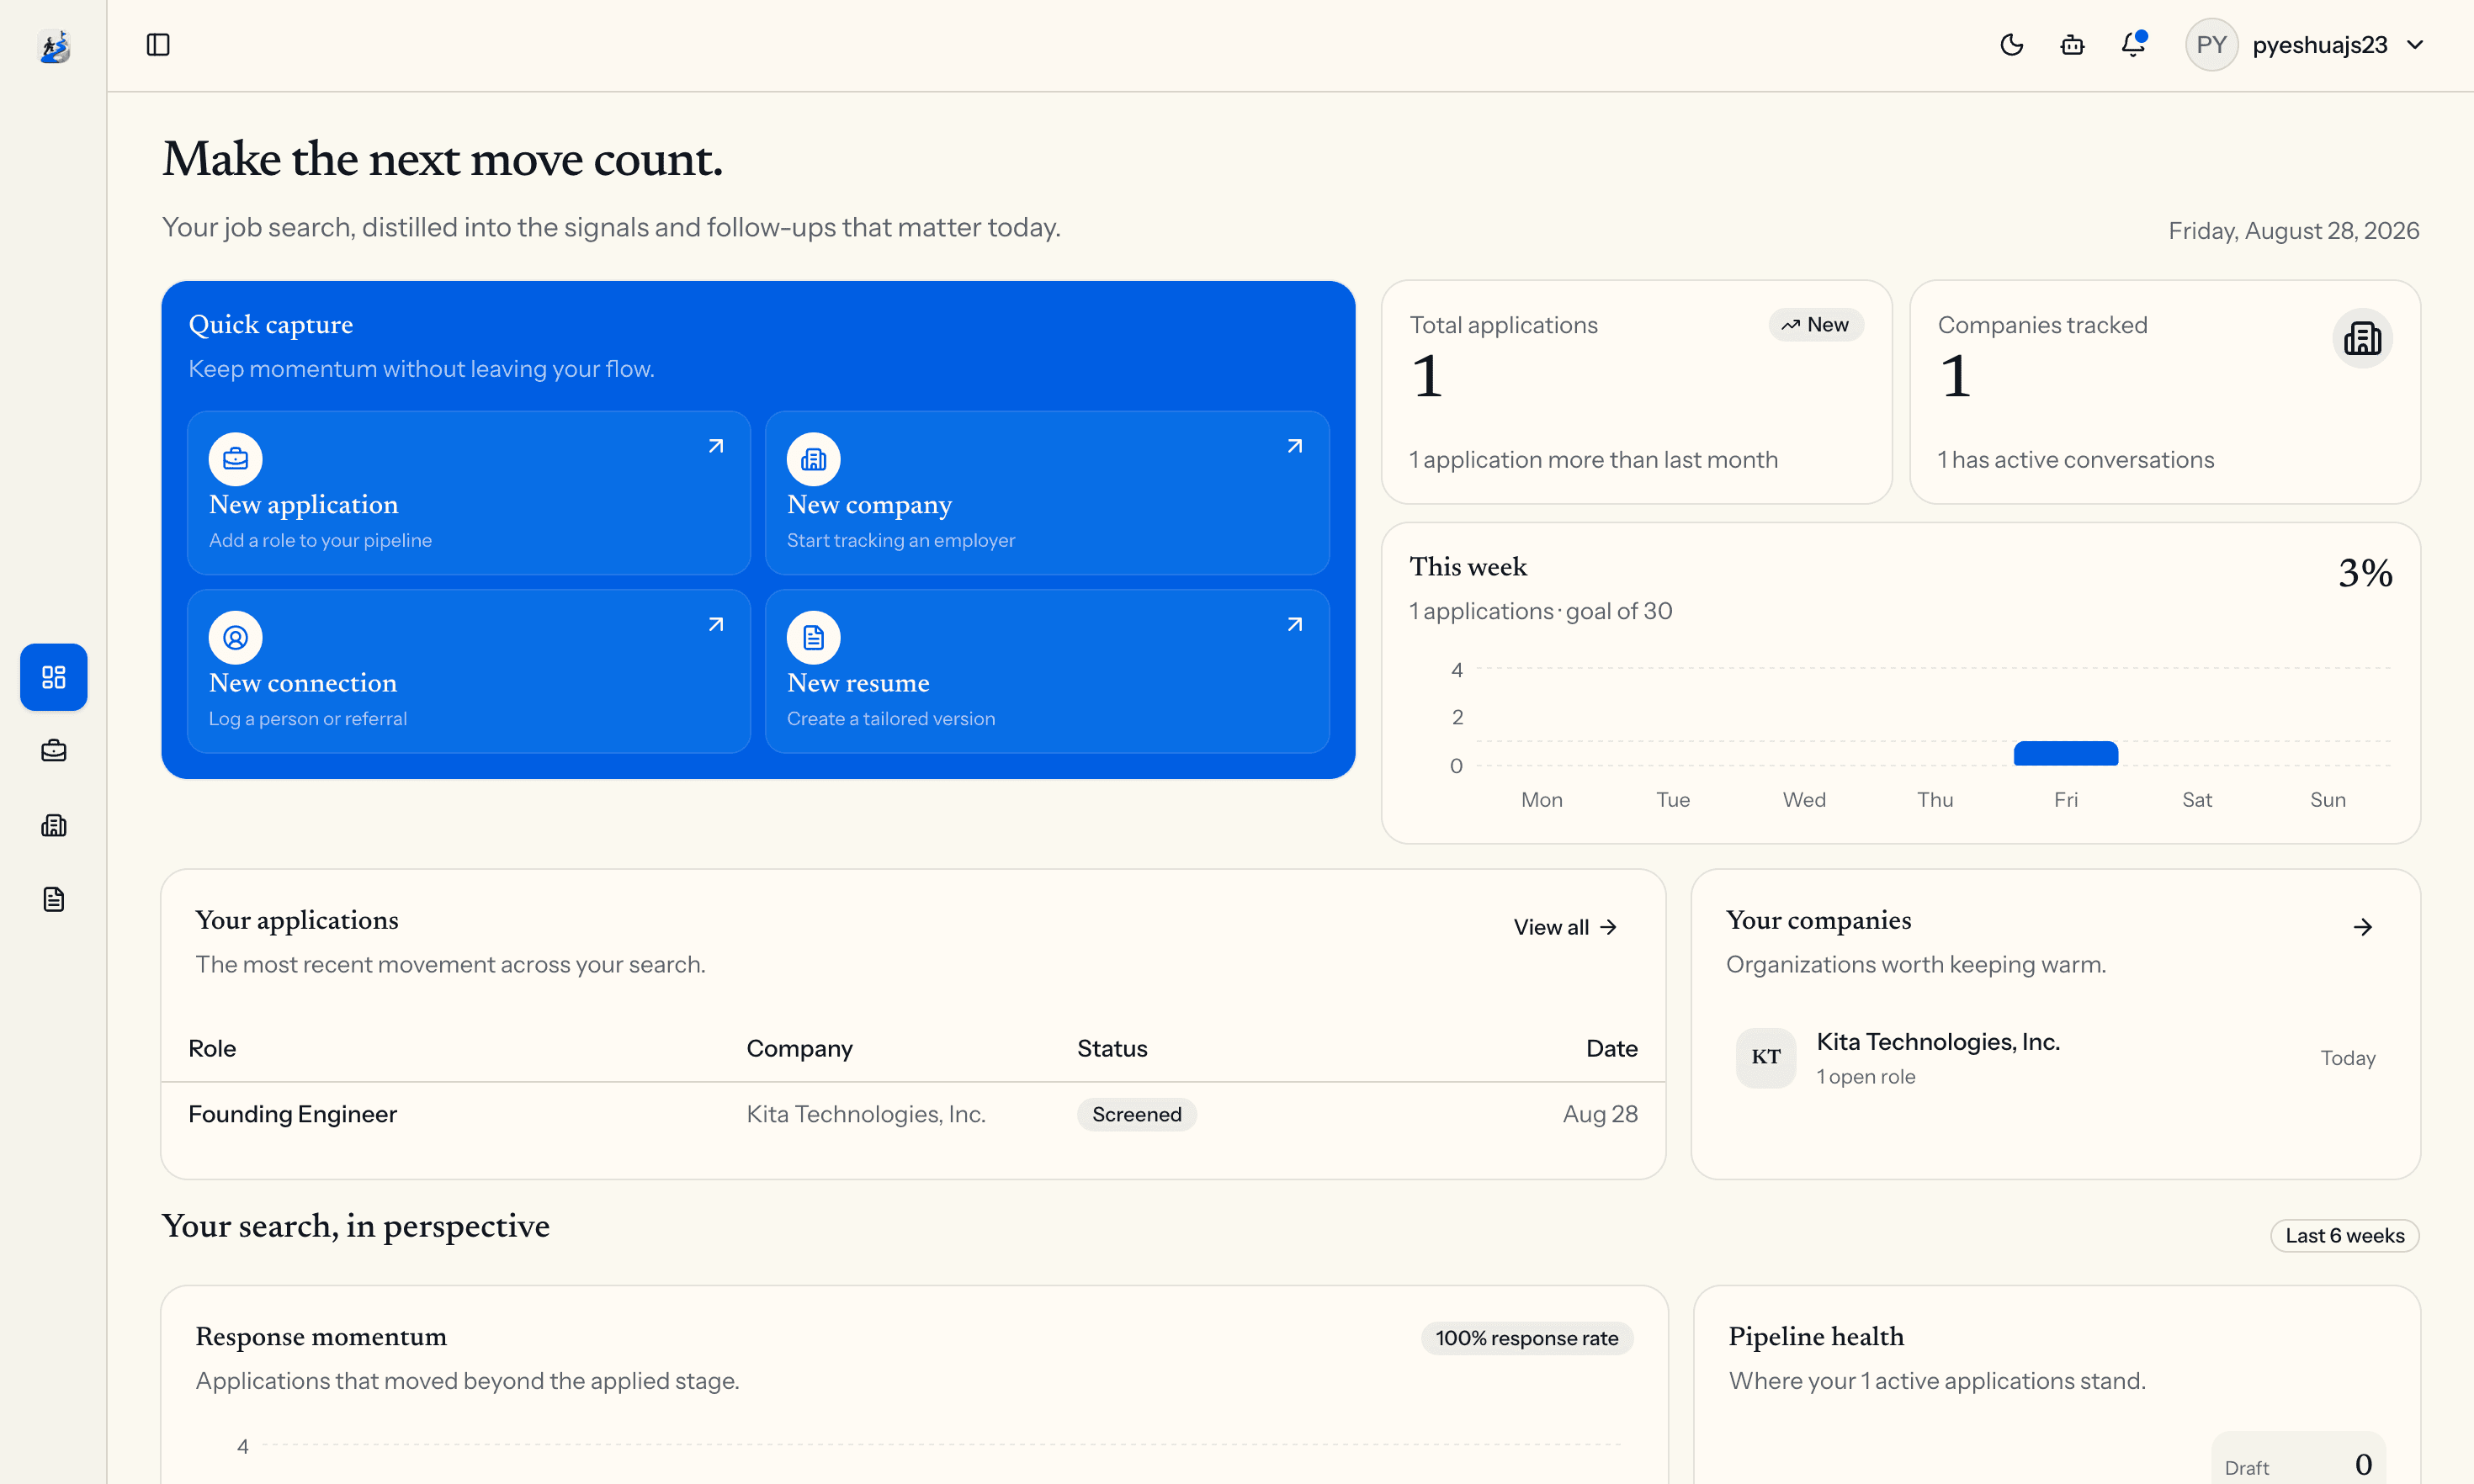This screenshot has height=1484, width=2474.
Task: Click the '1 has active conversations' text
Action: click(x=2075, y=460)
